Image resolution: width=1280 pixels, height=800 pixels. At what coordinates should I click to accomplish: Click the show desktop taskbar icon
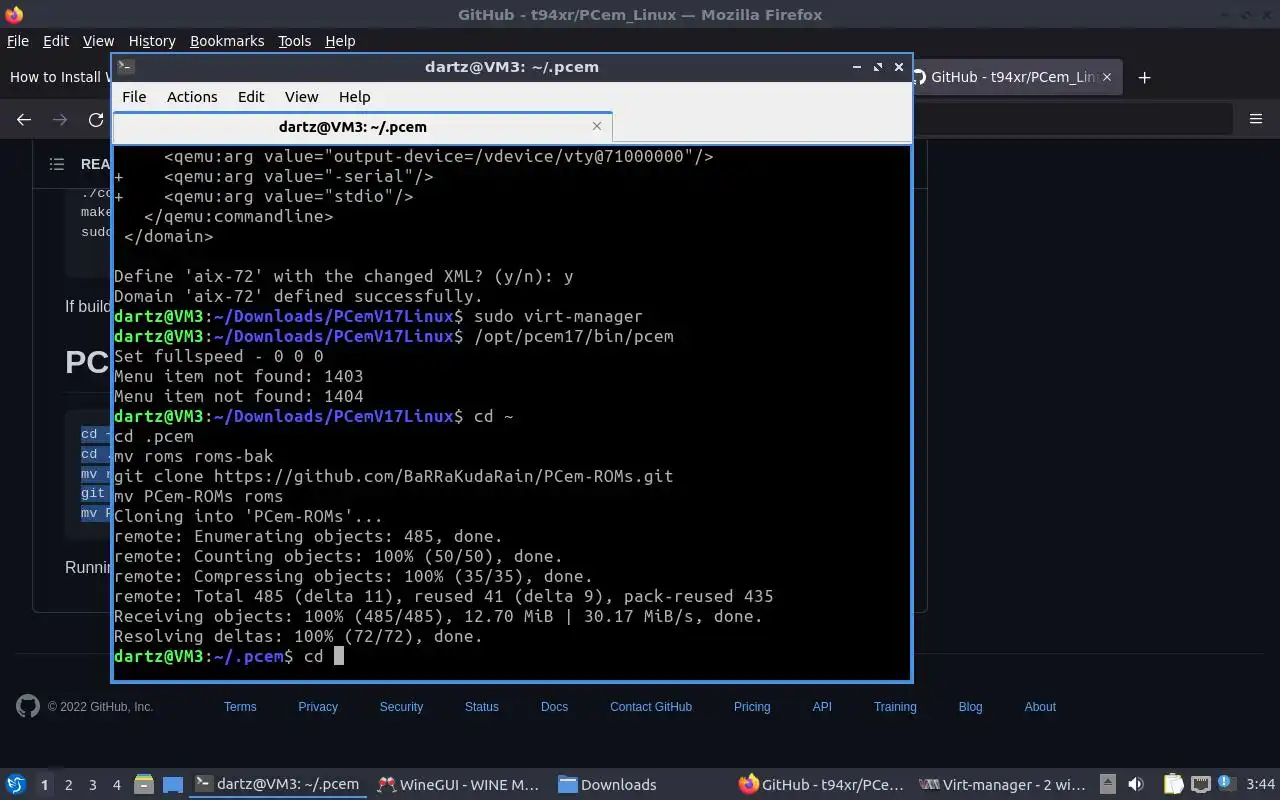click(173, 784)
